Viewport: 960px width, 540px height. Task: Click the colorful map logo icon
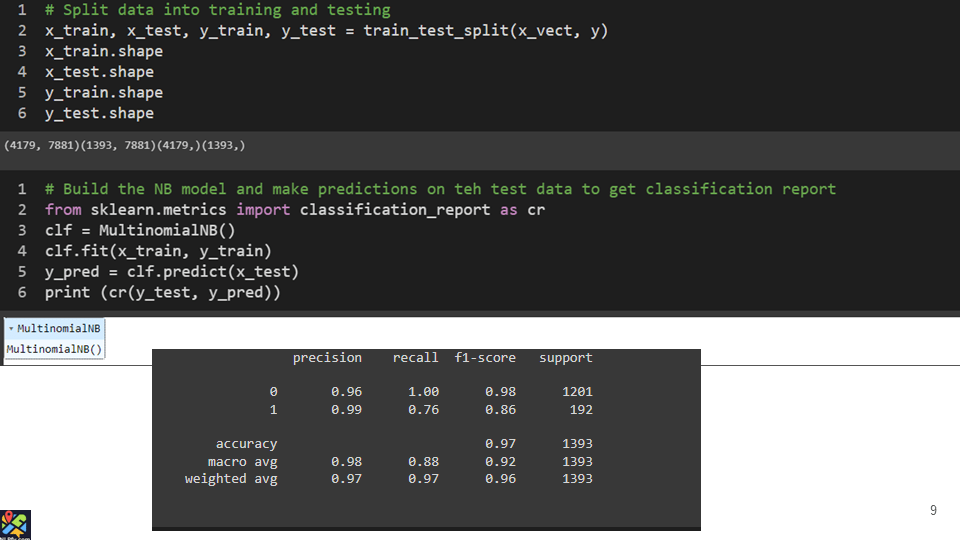pyautogui.click(x=15, y=524)
